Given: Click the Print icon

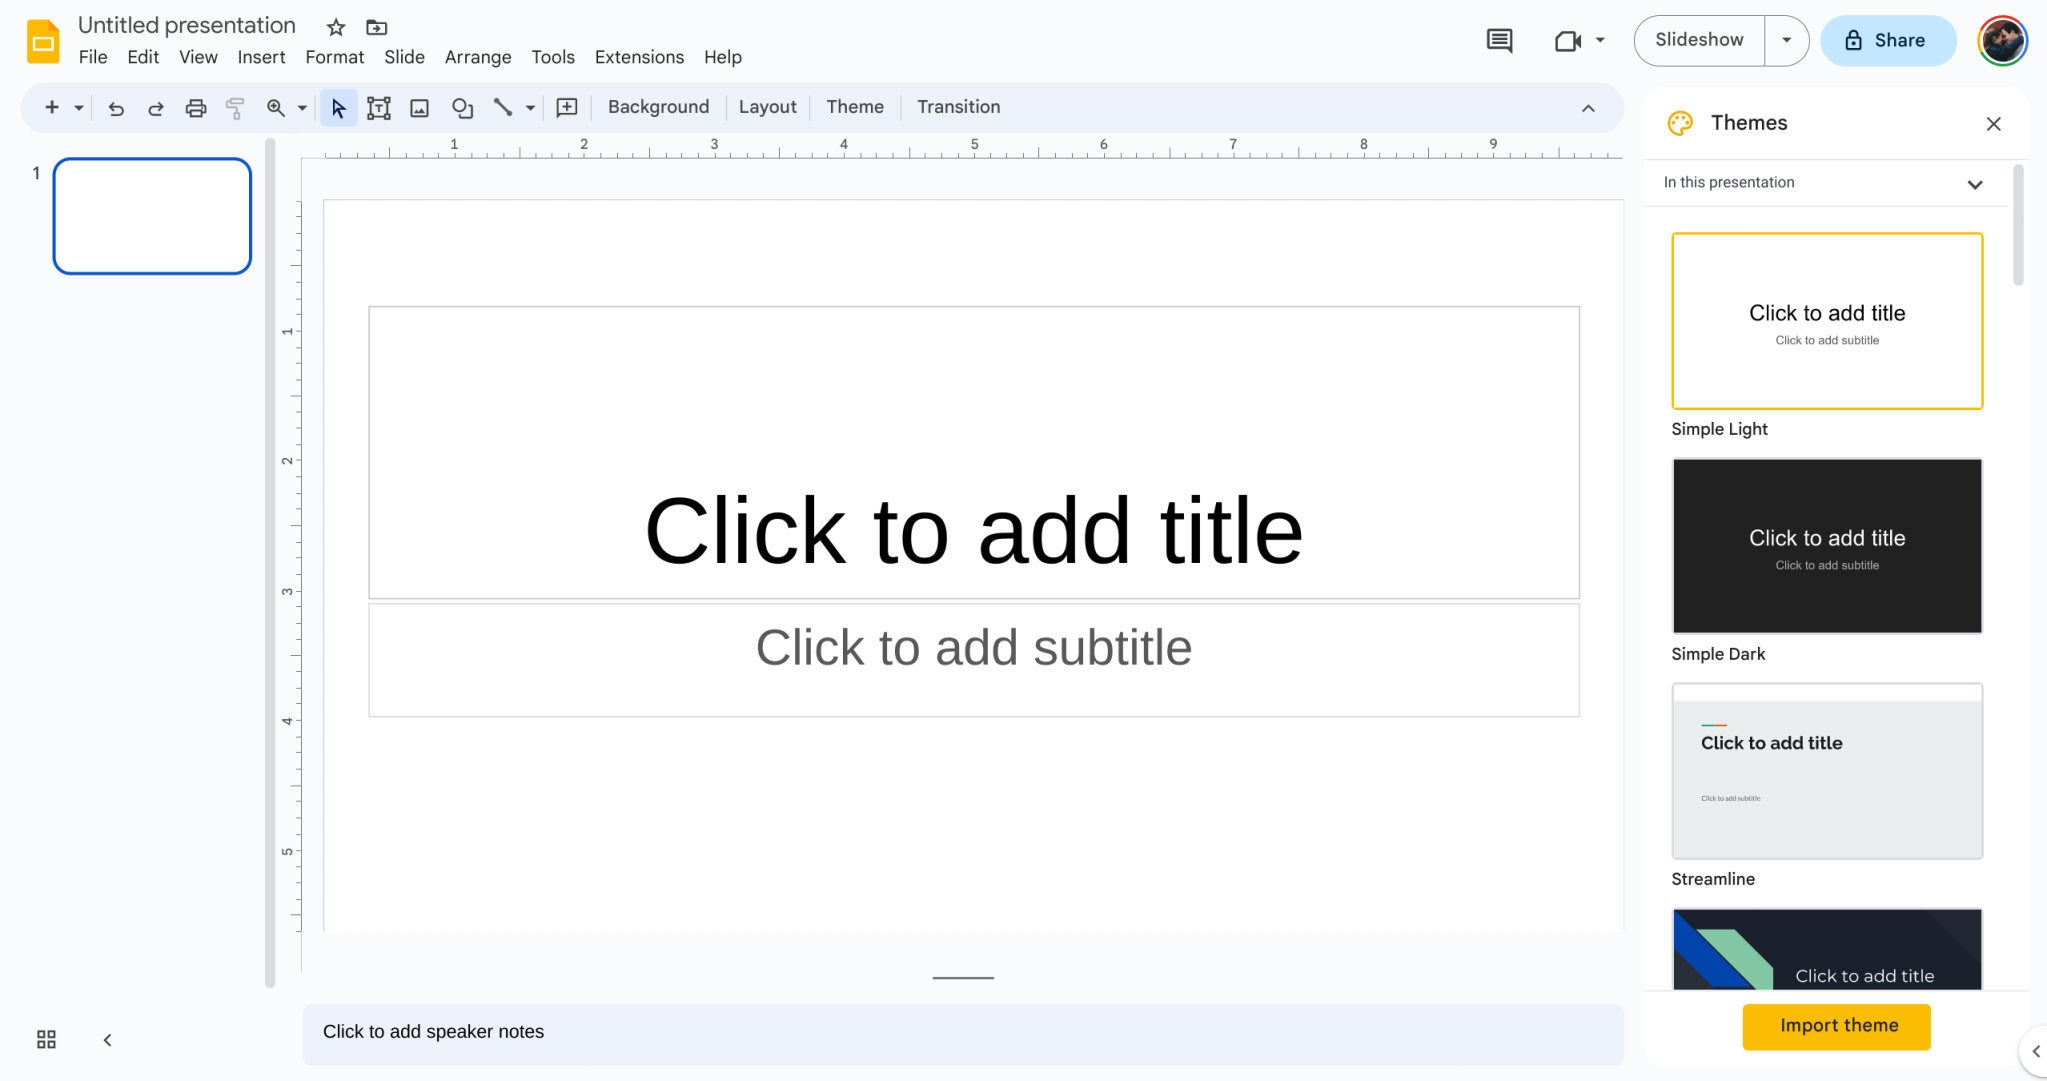Looking at the screenshot, I should (x=196, y=108).
